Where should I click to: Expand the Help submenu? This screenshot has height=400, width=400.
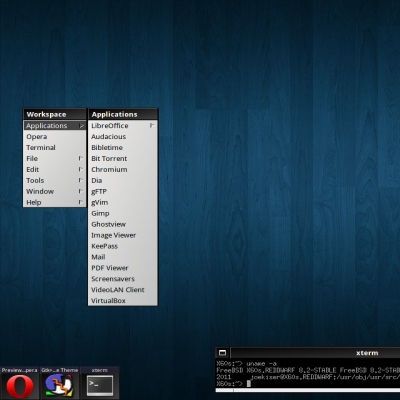coord(55,202)
